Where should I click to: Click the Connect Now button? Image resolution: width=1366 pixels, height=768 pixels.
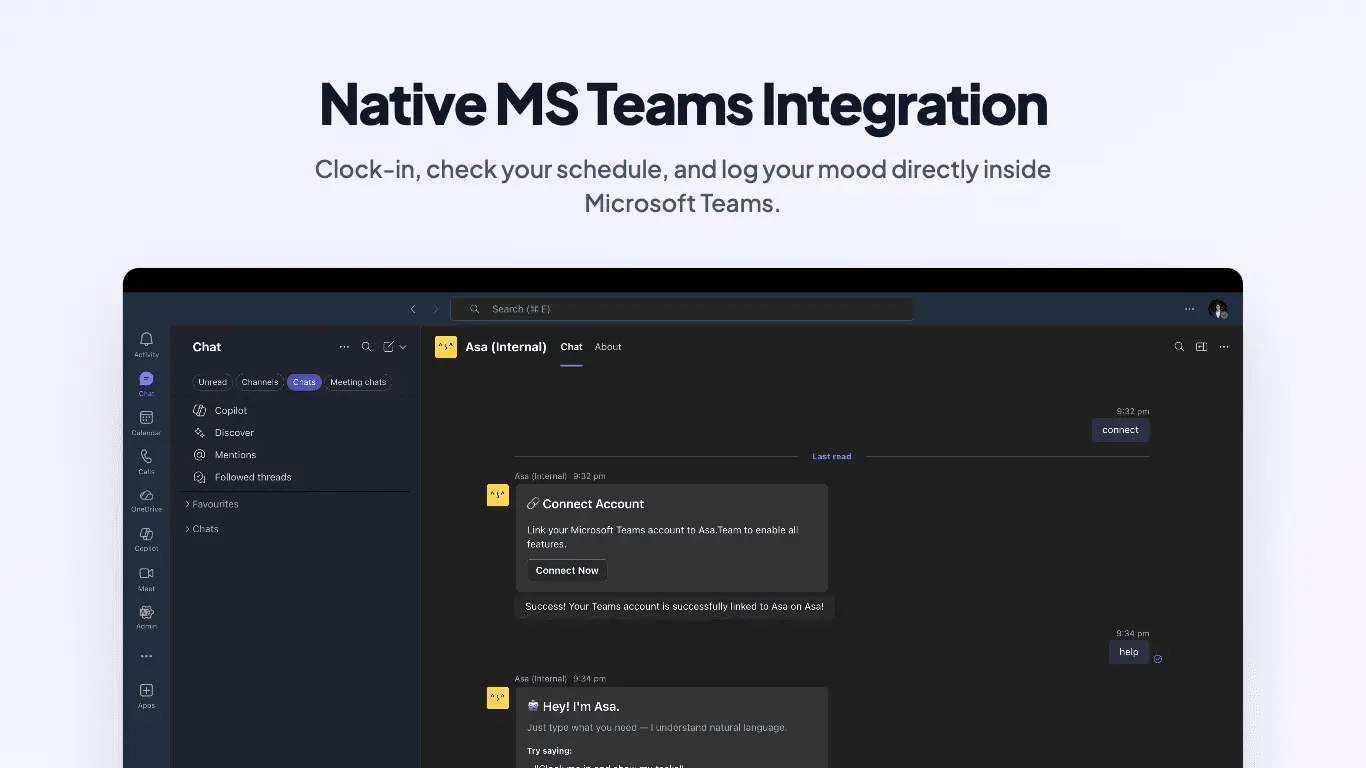pyautogui.click(x=567, y=571)
